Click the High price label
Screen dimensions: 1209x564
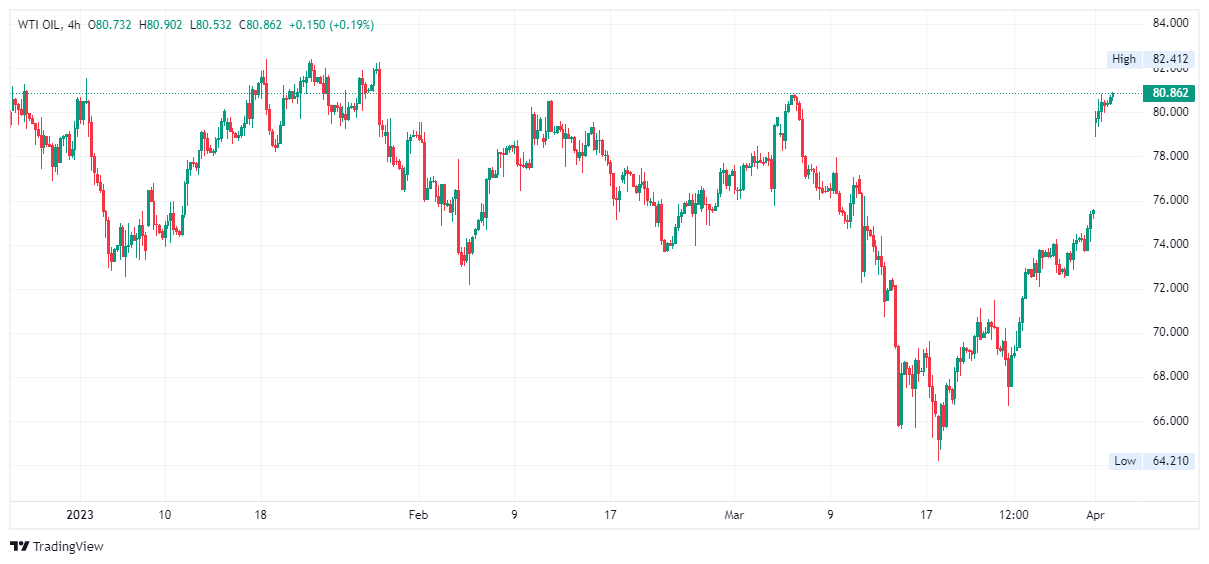tap(1124, 59)
